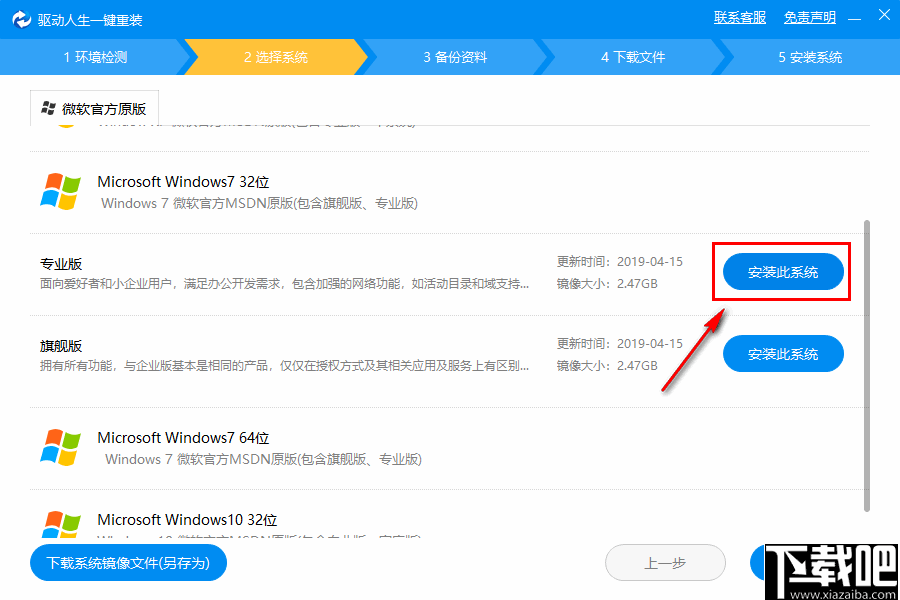Click the arrow separator after 备份资料 step
The width and height of the screenshot is (900, 600).
pos(546,57)
